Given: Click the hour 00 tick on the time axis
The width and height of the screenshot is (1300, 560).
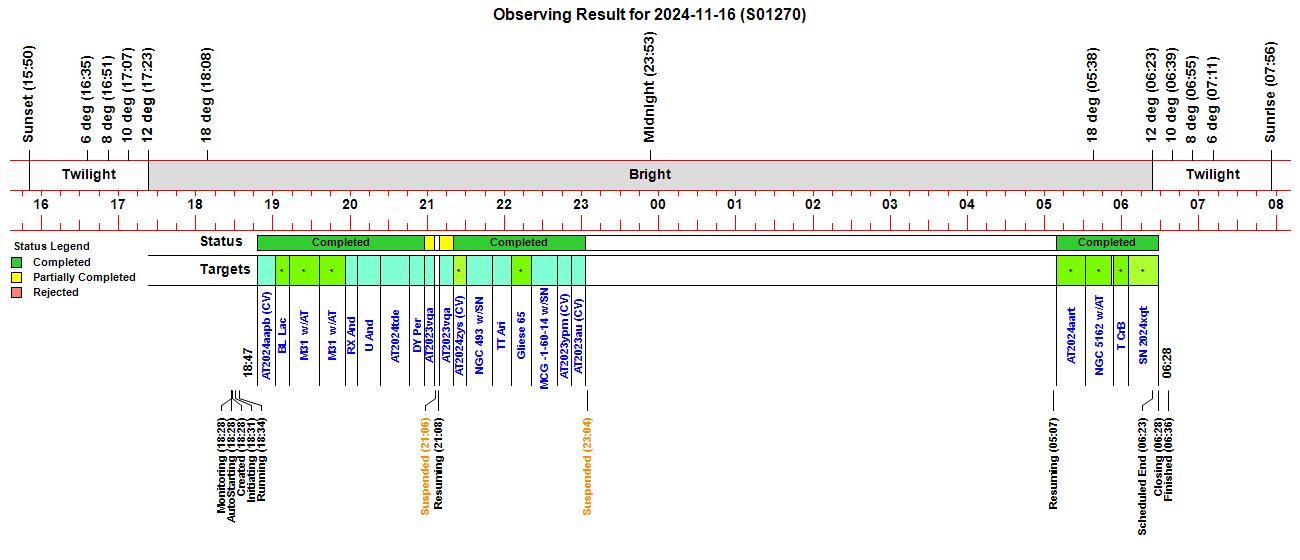Looking at the screenshot, I should [x=657, y=204].
